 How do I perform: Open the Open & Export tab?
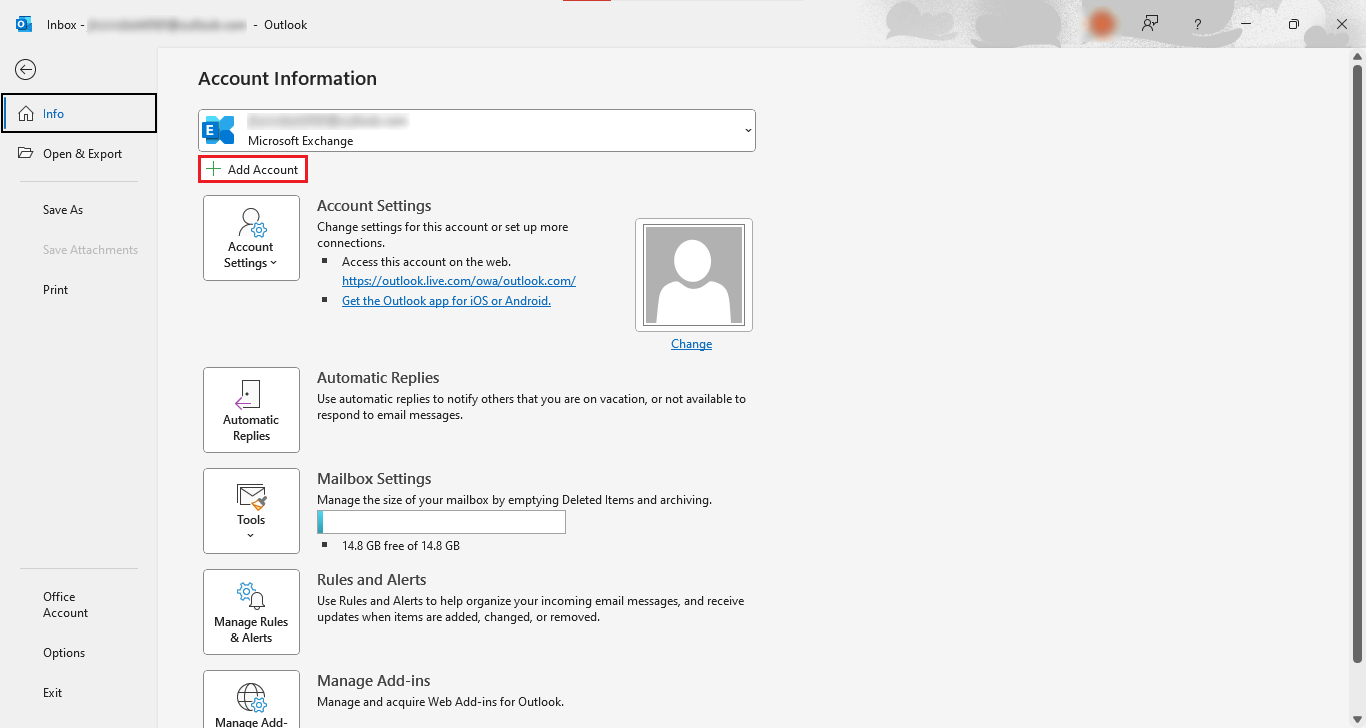(81, 154)
